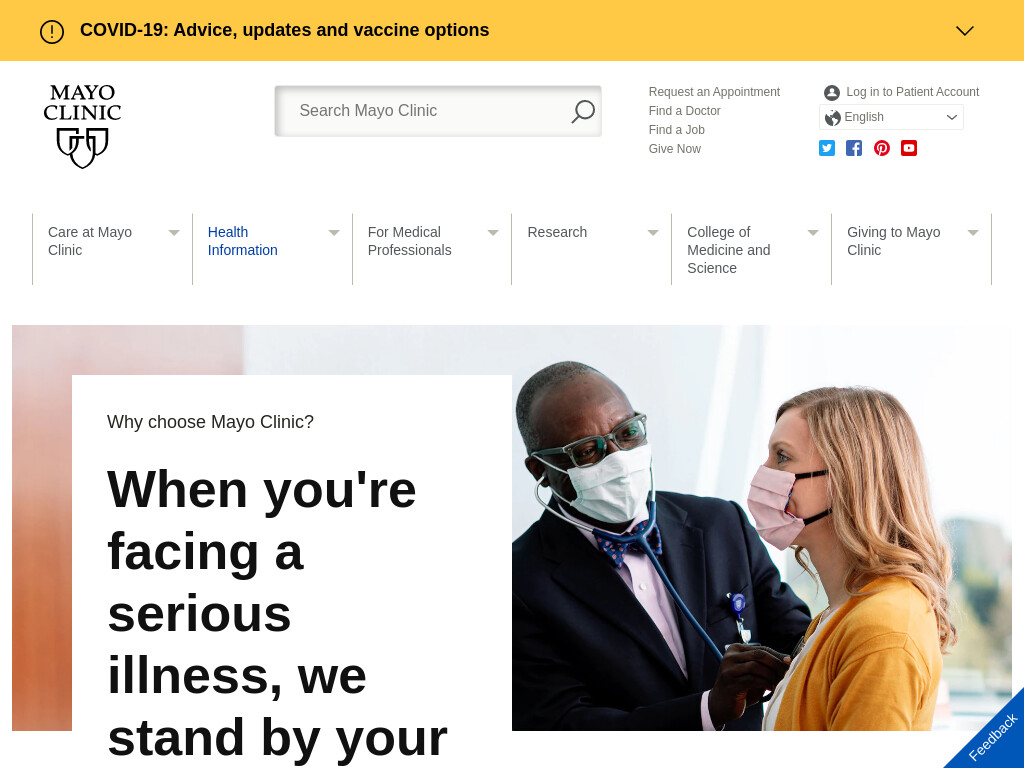Click the Mayo Clinic shield logo
This screenshot has width=1024, height=768.
82,126
